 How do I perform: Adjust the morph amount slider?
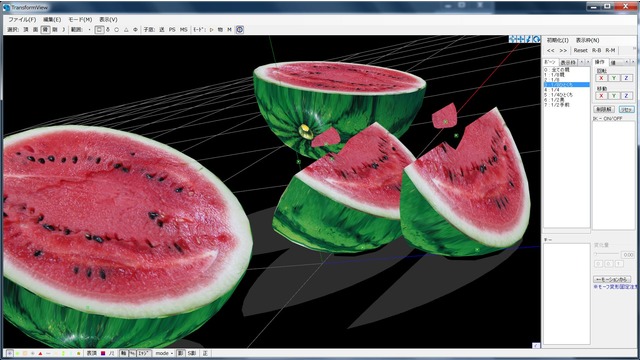tap(606, 254)
